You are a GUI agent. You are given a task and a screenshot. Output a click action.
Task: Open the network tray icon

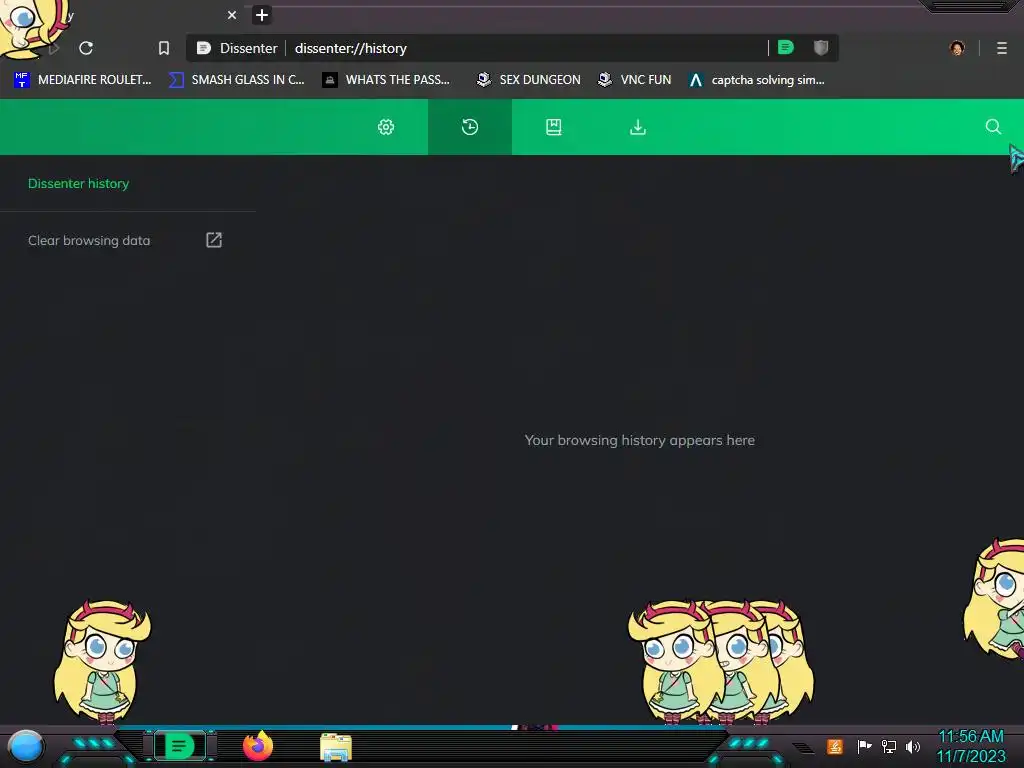[x=888, y=746]
